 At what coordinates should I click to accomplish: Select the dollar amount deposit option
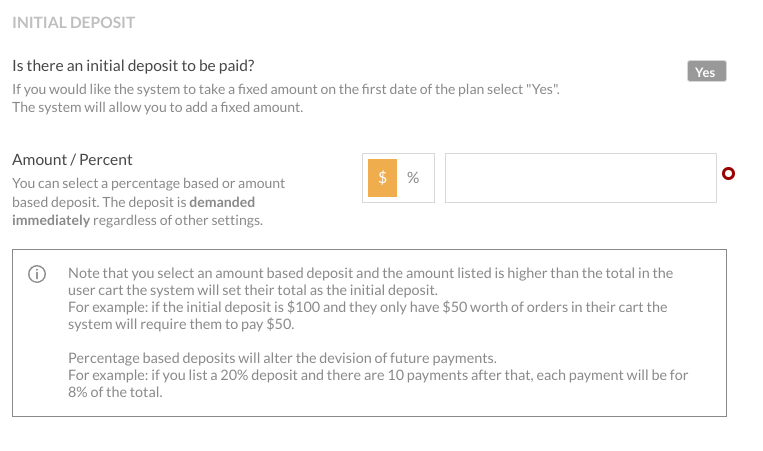coord(382,178)
